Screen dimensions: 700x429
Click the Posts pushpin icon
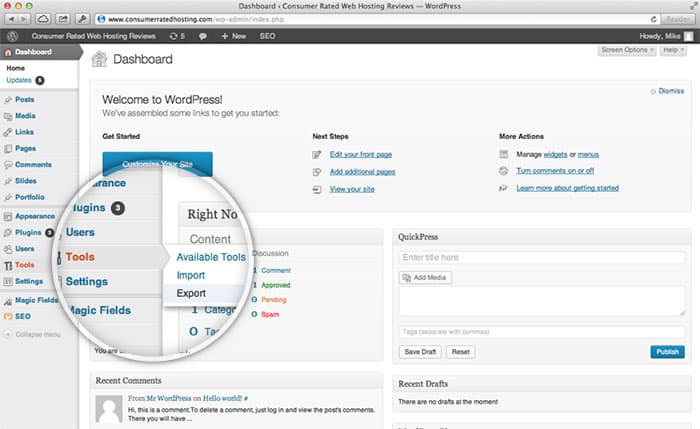pyautogui.click(x=8, y=100)
